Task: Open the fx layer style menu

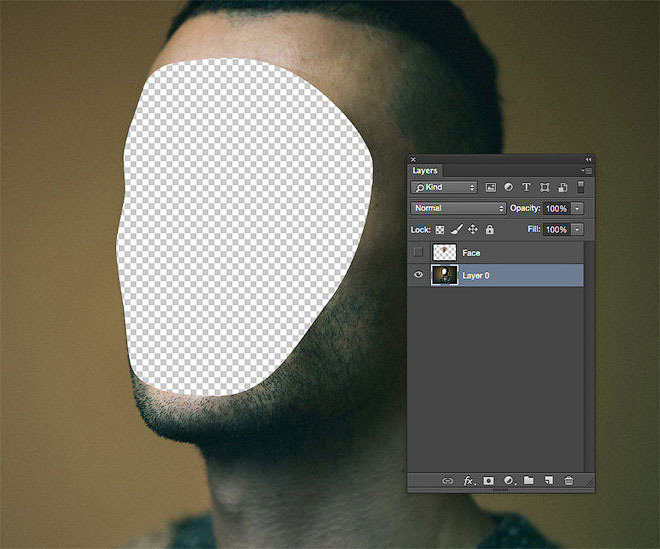Action: tap(469, 480)
